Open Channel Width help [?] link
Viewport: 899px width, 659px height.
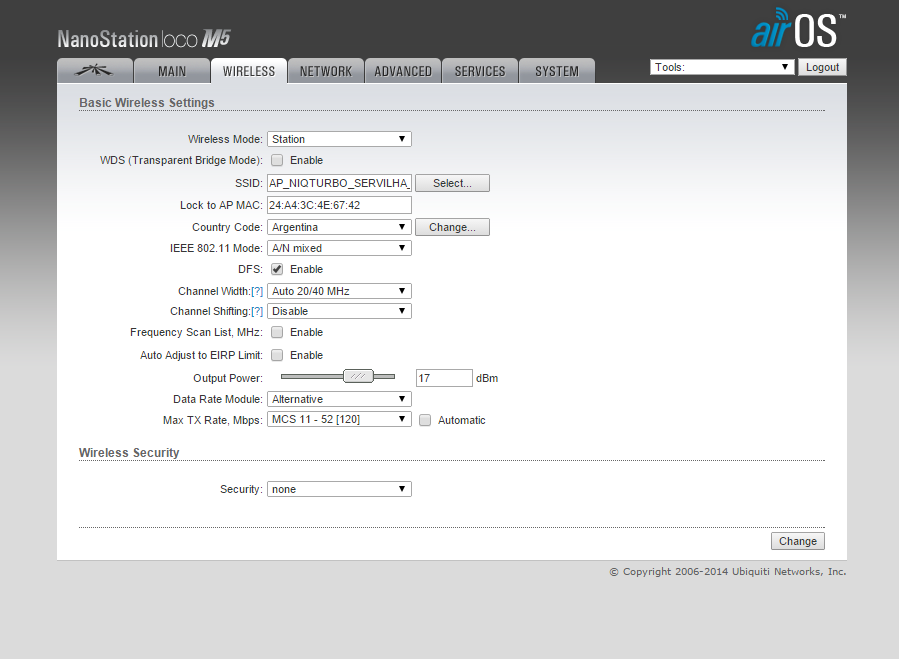[257, 291]
